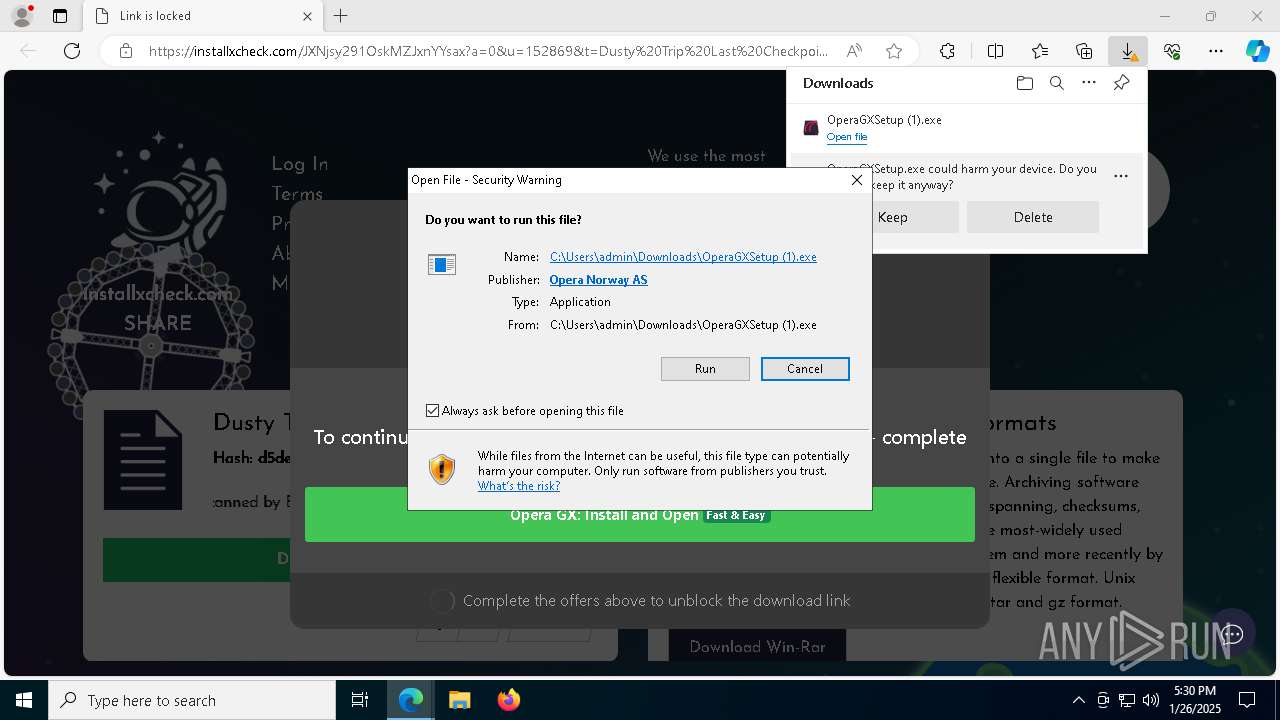Open Task View on taskbar
1280x720 pixels.
click(x=360, y=700)
